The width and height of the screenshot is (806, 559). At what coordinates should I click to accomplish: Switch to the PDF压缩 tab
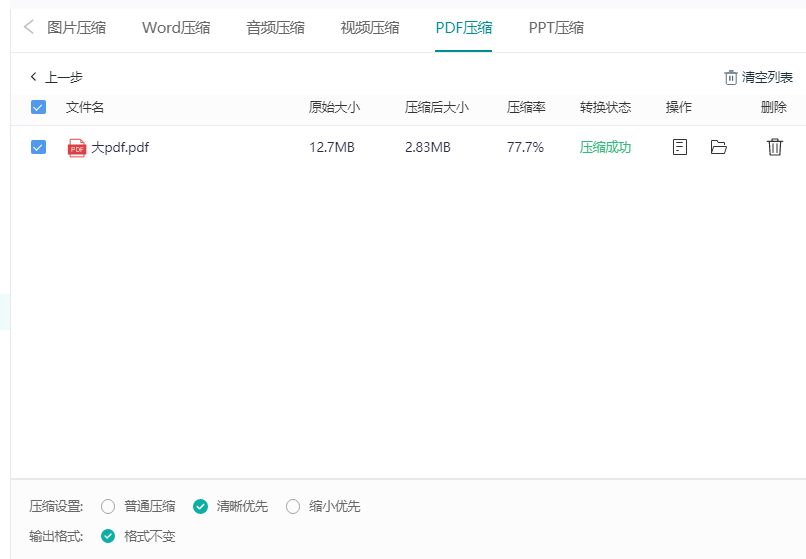(x=464, y=27)
